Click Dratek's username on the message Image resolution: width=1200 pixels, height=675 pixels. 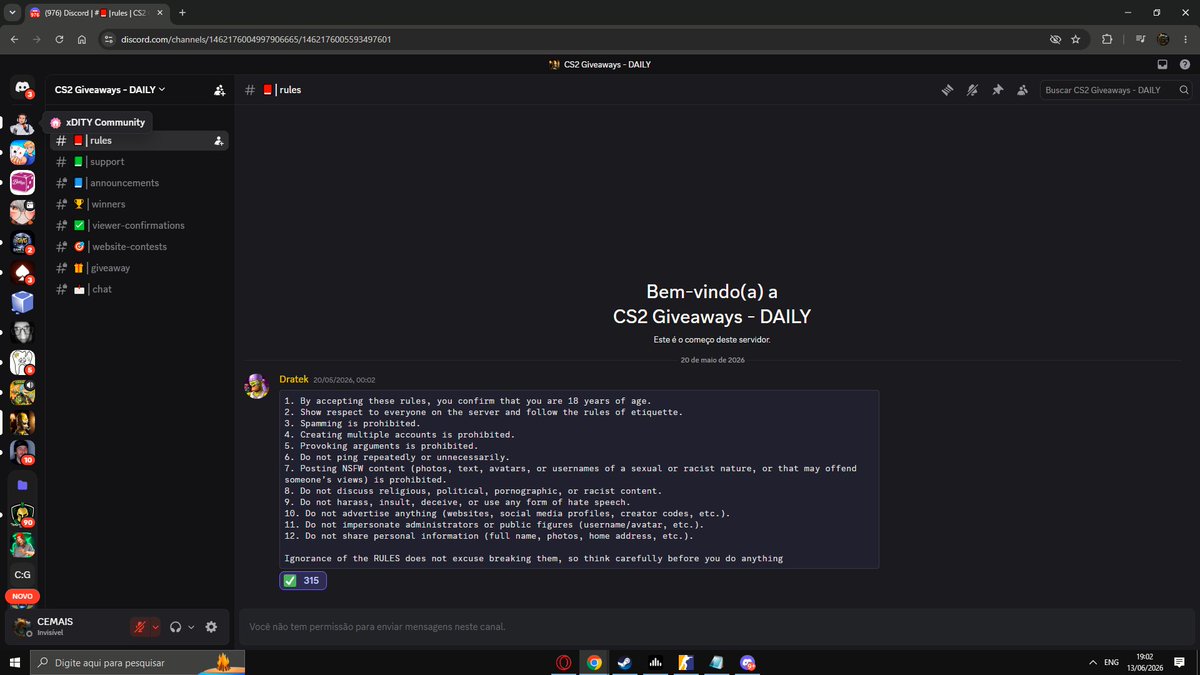tap(294, 380)
